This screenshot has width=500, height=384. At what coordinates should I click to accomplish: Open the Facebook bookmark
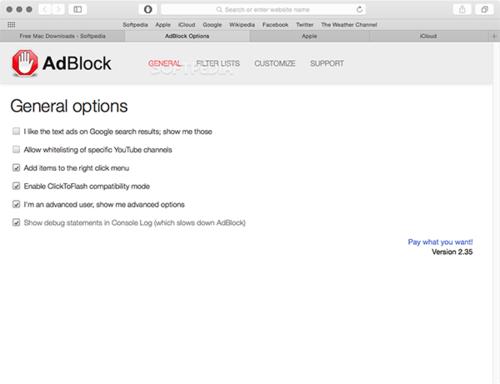click(275, 25)
